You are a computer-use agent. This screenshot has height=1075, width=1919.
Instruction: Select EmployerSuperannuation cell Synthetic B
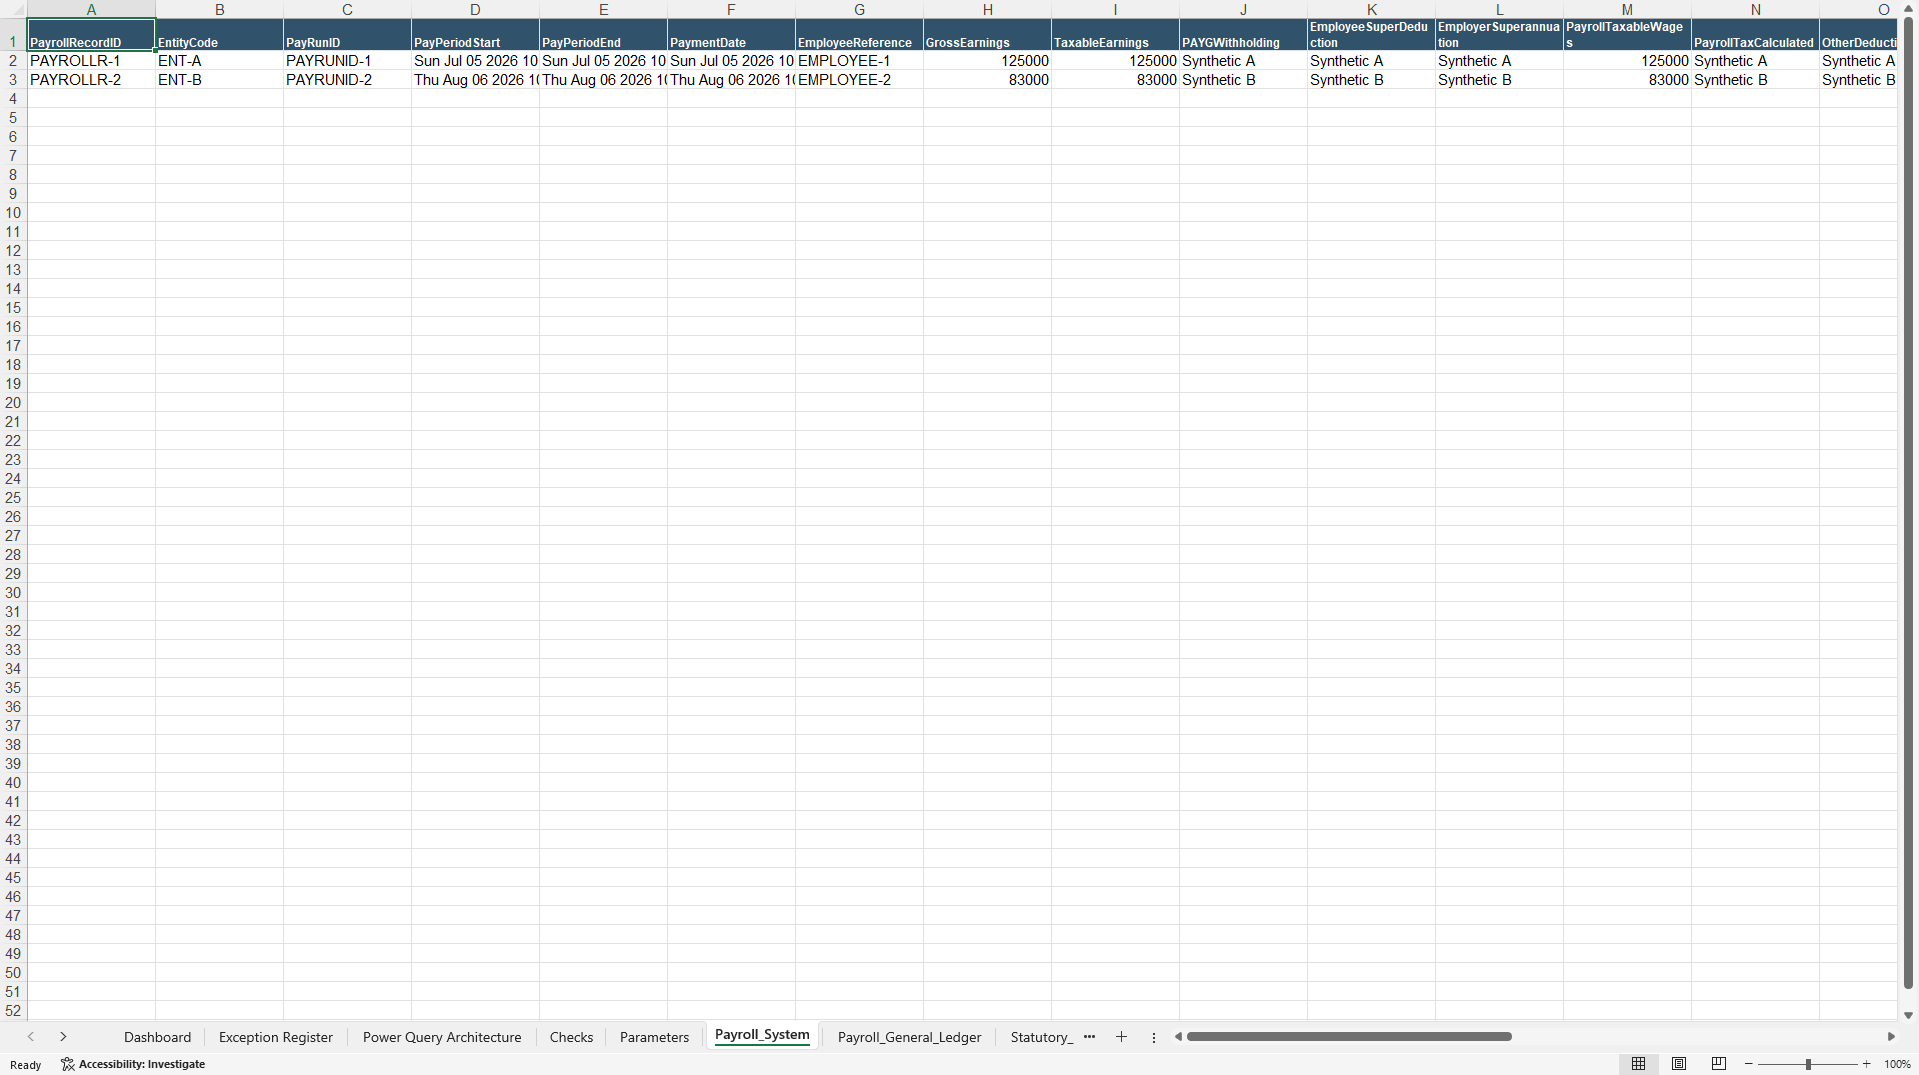pyautogui.click(x=1499, y=80)
